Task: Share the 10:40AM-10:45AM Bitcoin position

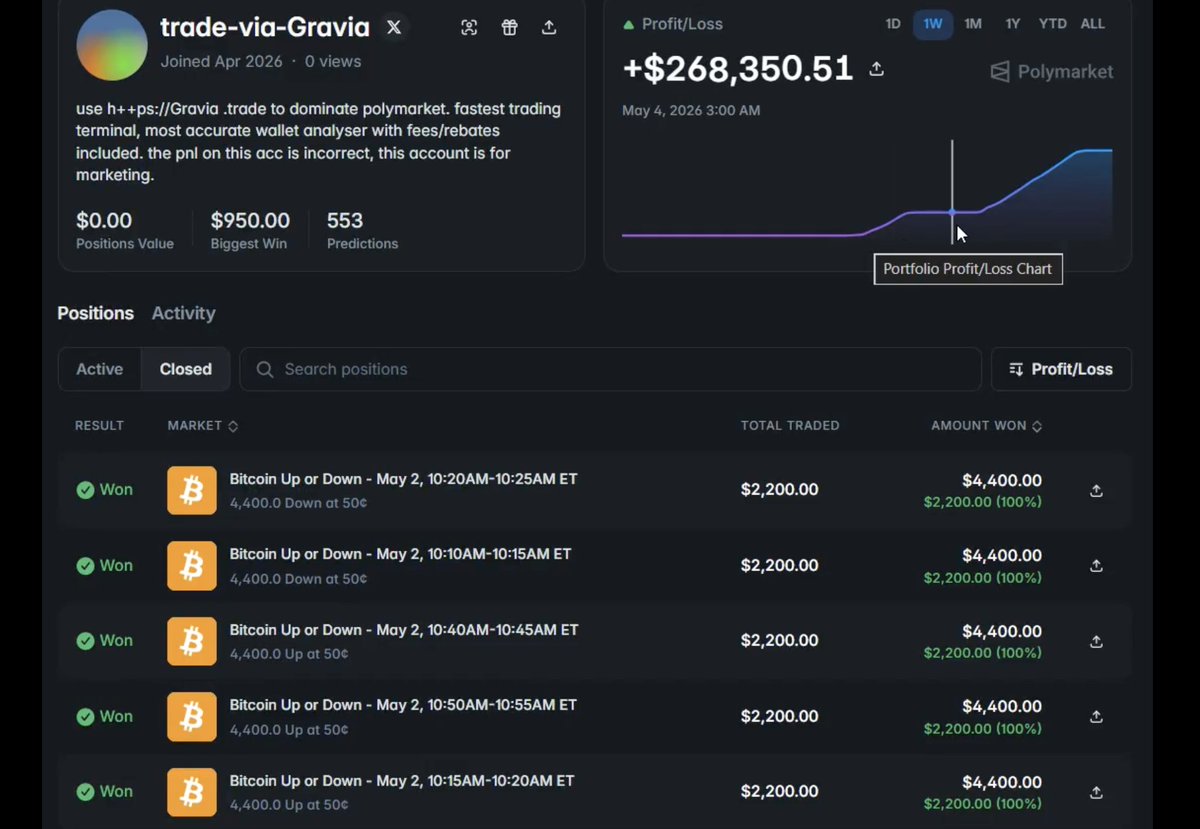Action: [x=1096, y=642]
